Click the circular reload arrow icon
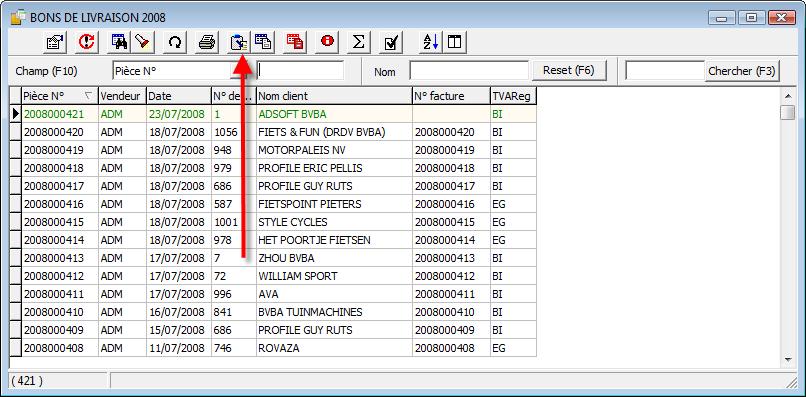Screen dimensions: 806x397 click(175, 42)
